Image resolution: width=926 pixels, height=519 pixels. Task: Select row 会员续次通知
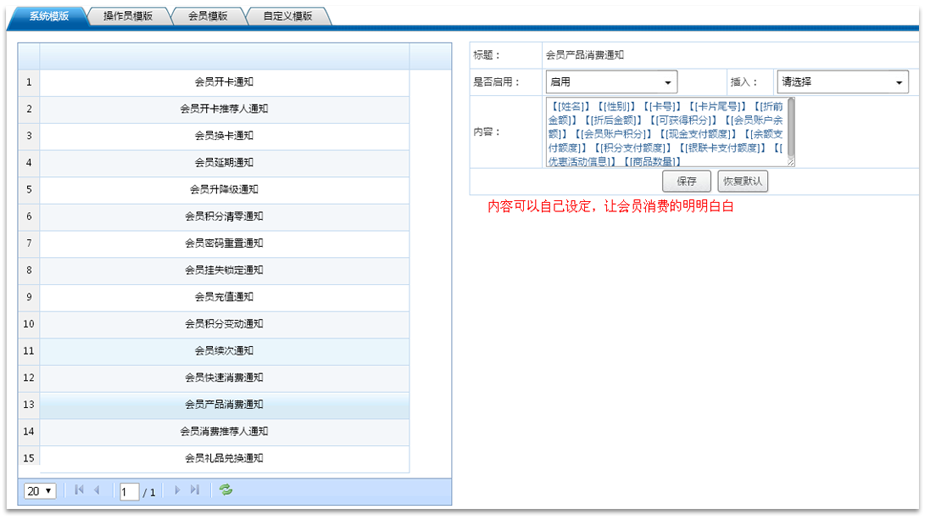click(x=224, y=351)
